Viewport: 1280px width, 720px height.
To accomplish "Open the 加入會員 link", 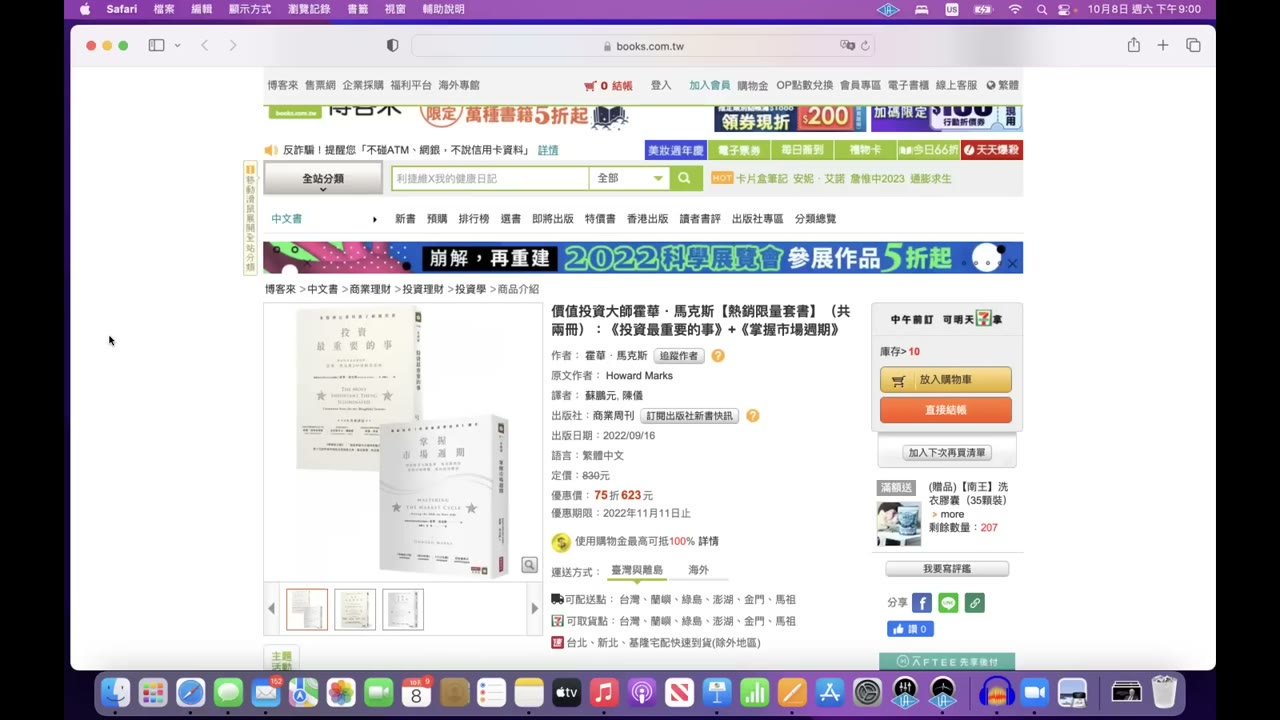I will pos(709,86).
